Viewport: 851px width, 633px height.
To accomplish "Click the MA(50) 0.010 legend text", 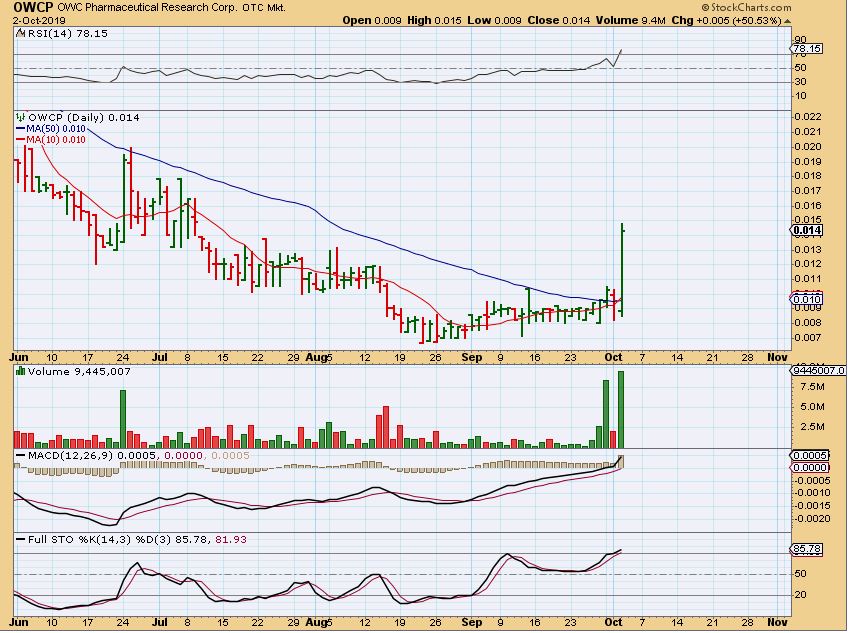I will (x=56, y=129).
